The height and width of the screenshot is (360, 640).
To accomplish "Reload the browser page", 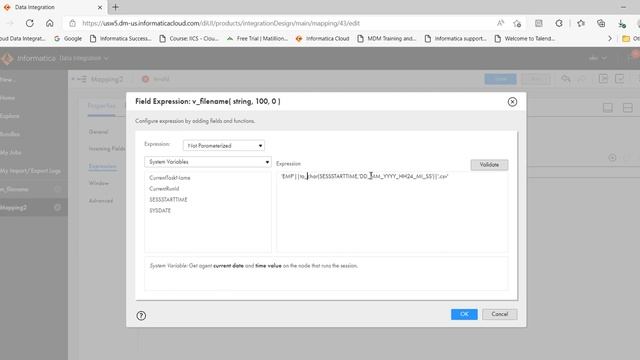I will (29, 23).
